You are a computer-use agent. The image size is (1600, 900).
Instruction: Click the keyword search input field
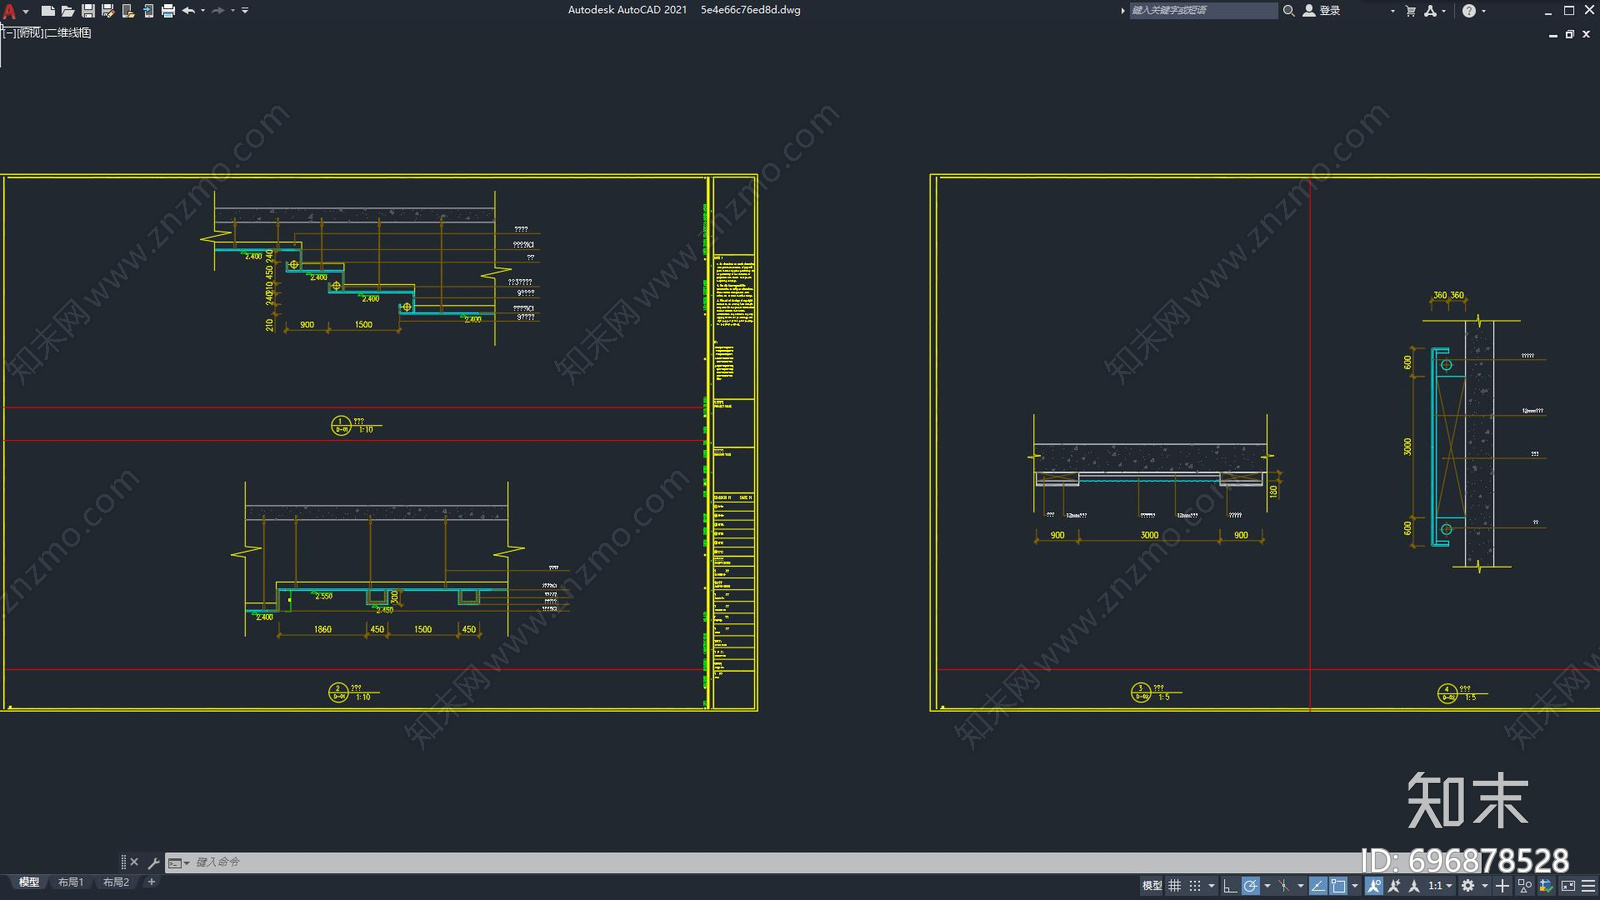pos(1203,10)
